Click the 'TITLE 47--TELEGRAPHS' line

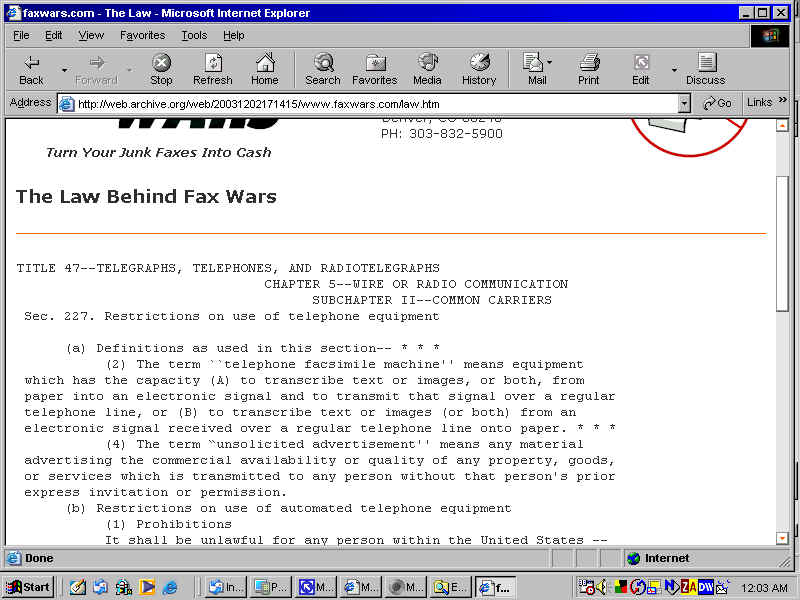[228, 268]
